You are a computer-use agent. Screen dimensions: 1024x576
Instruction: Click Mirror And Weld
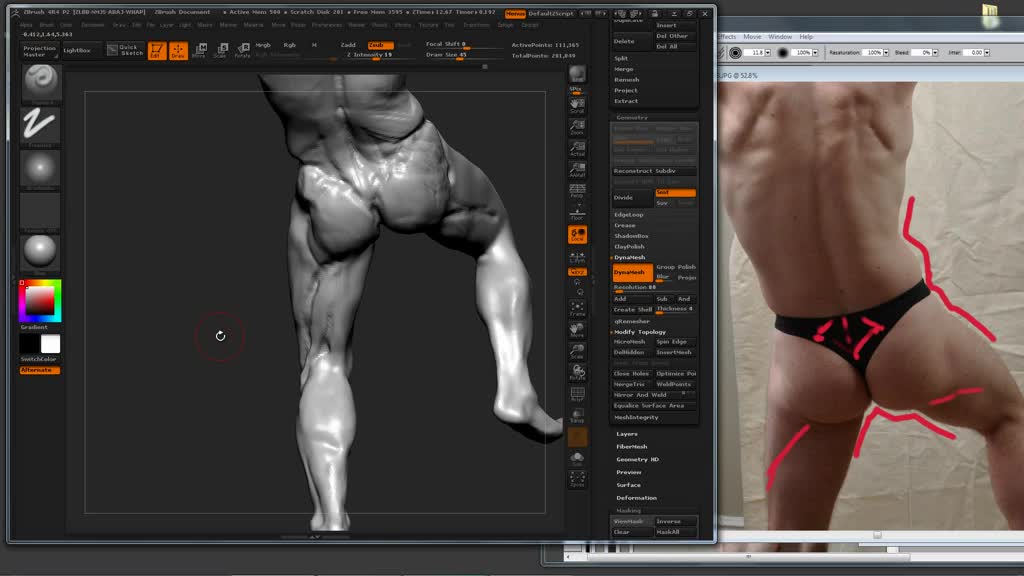click(653, 395)
